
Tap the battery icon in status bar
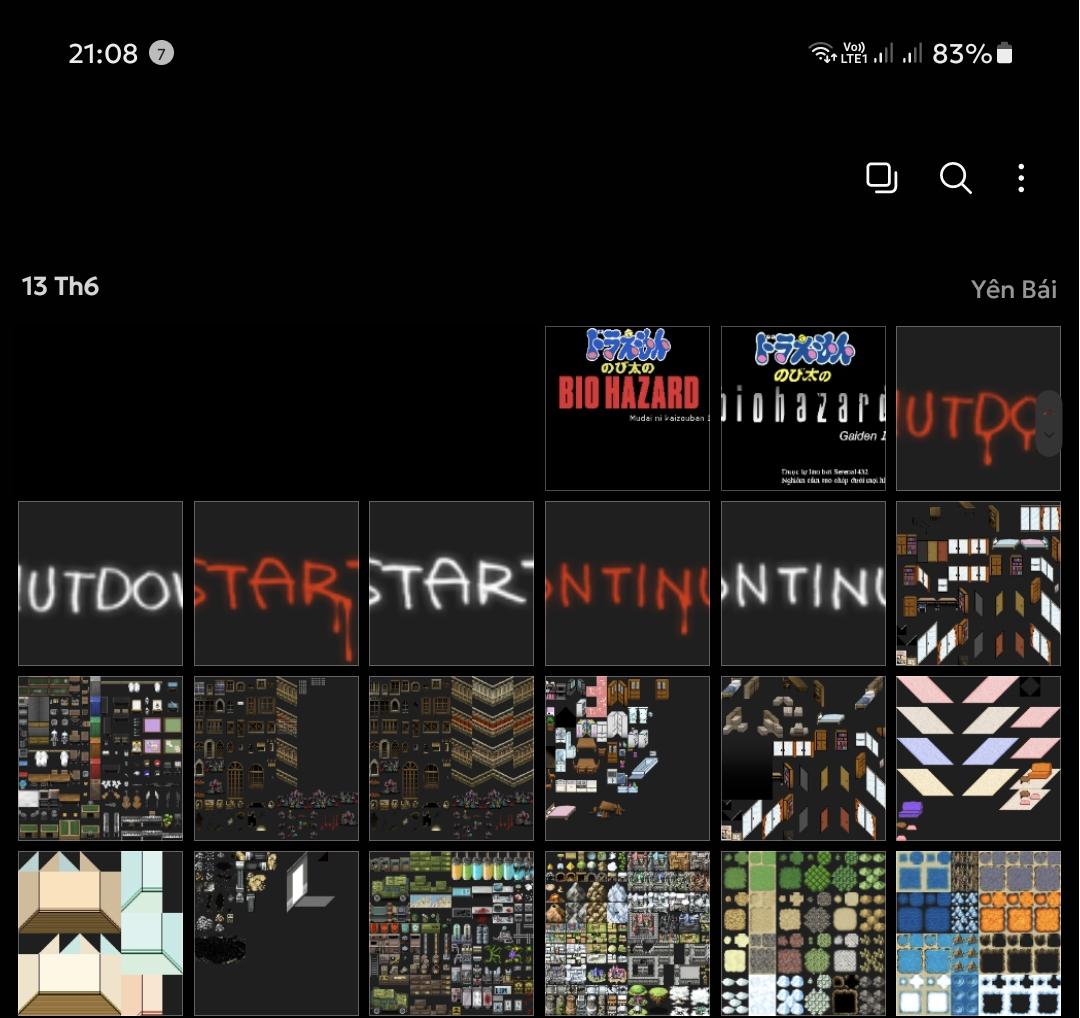click(1005, 53)
